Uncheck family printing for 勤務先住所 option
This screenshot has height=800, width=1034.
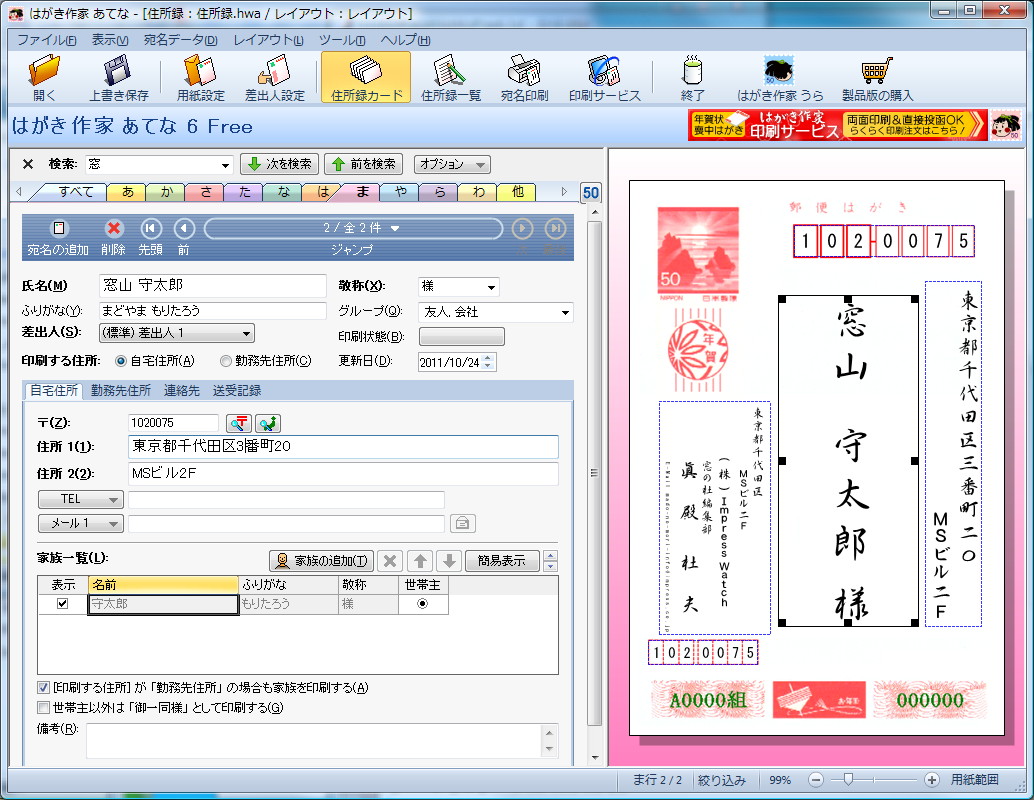(x=42, y=688)
